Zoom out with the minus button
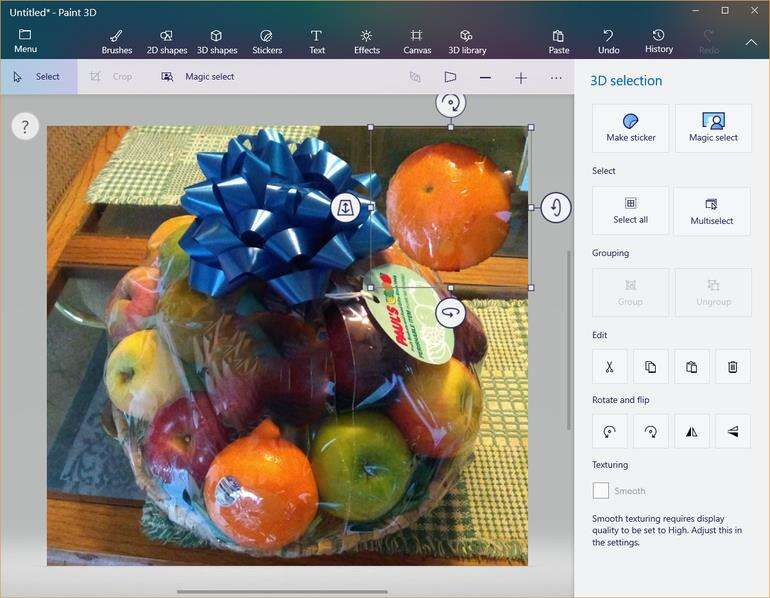 pos(485,78)
